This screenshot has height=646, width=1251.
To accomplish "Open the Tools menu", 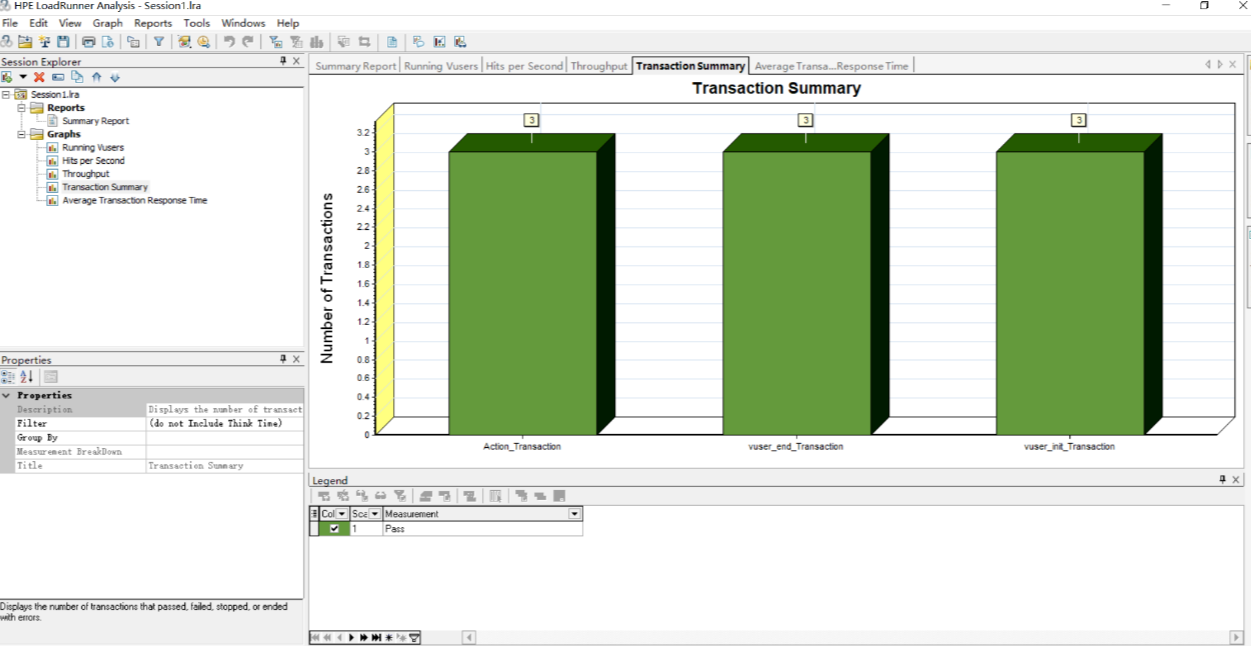I will point(197,23).
